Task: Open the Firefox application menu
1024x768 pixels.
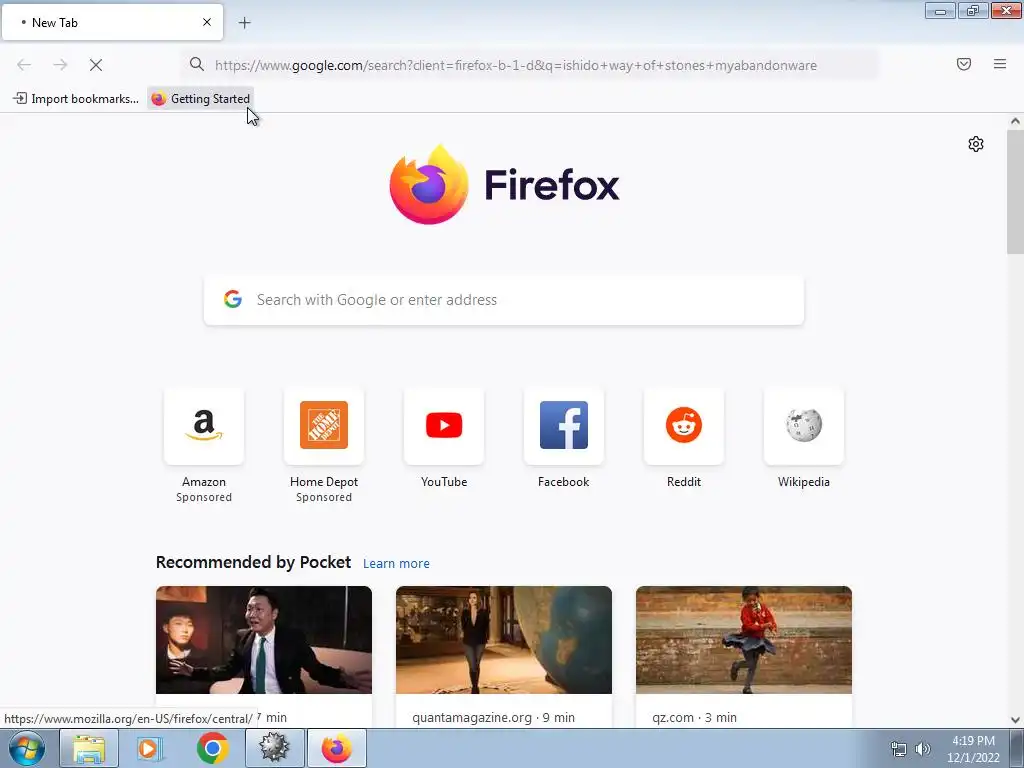Action: (x=999, y=64)
